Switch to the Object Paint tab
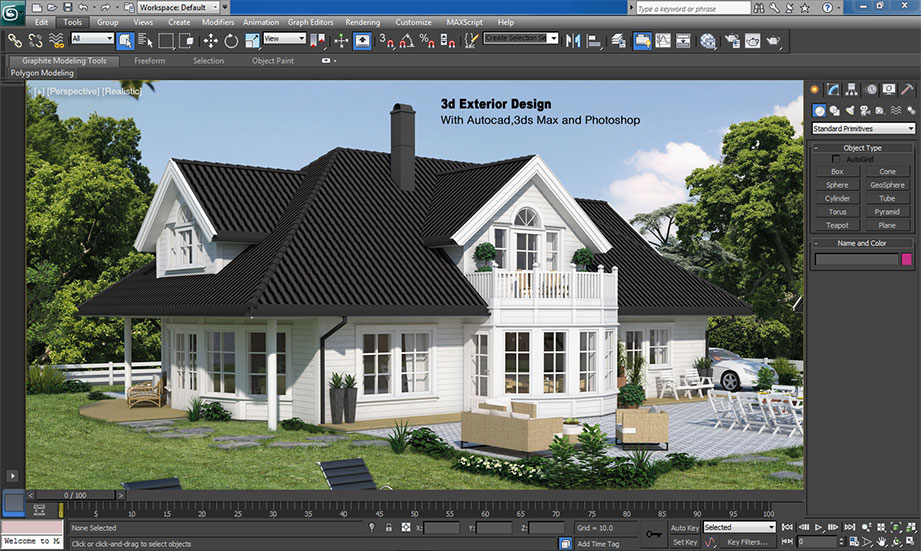 coord(273,61)
